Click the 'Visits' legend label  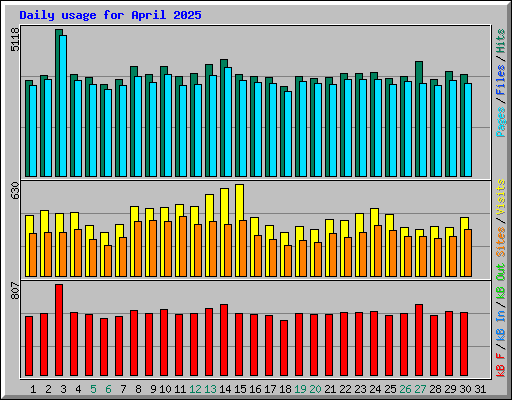coord(501,197)
